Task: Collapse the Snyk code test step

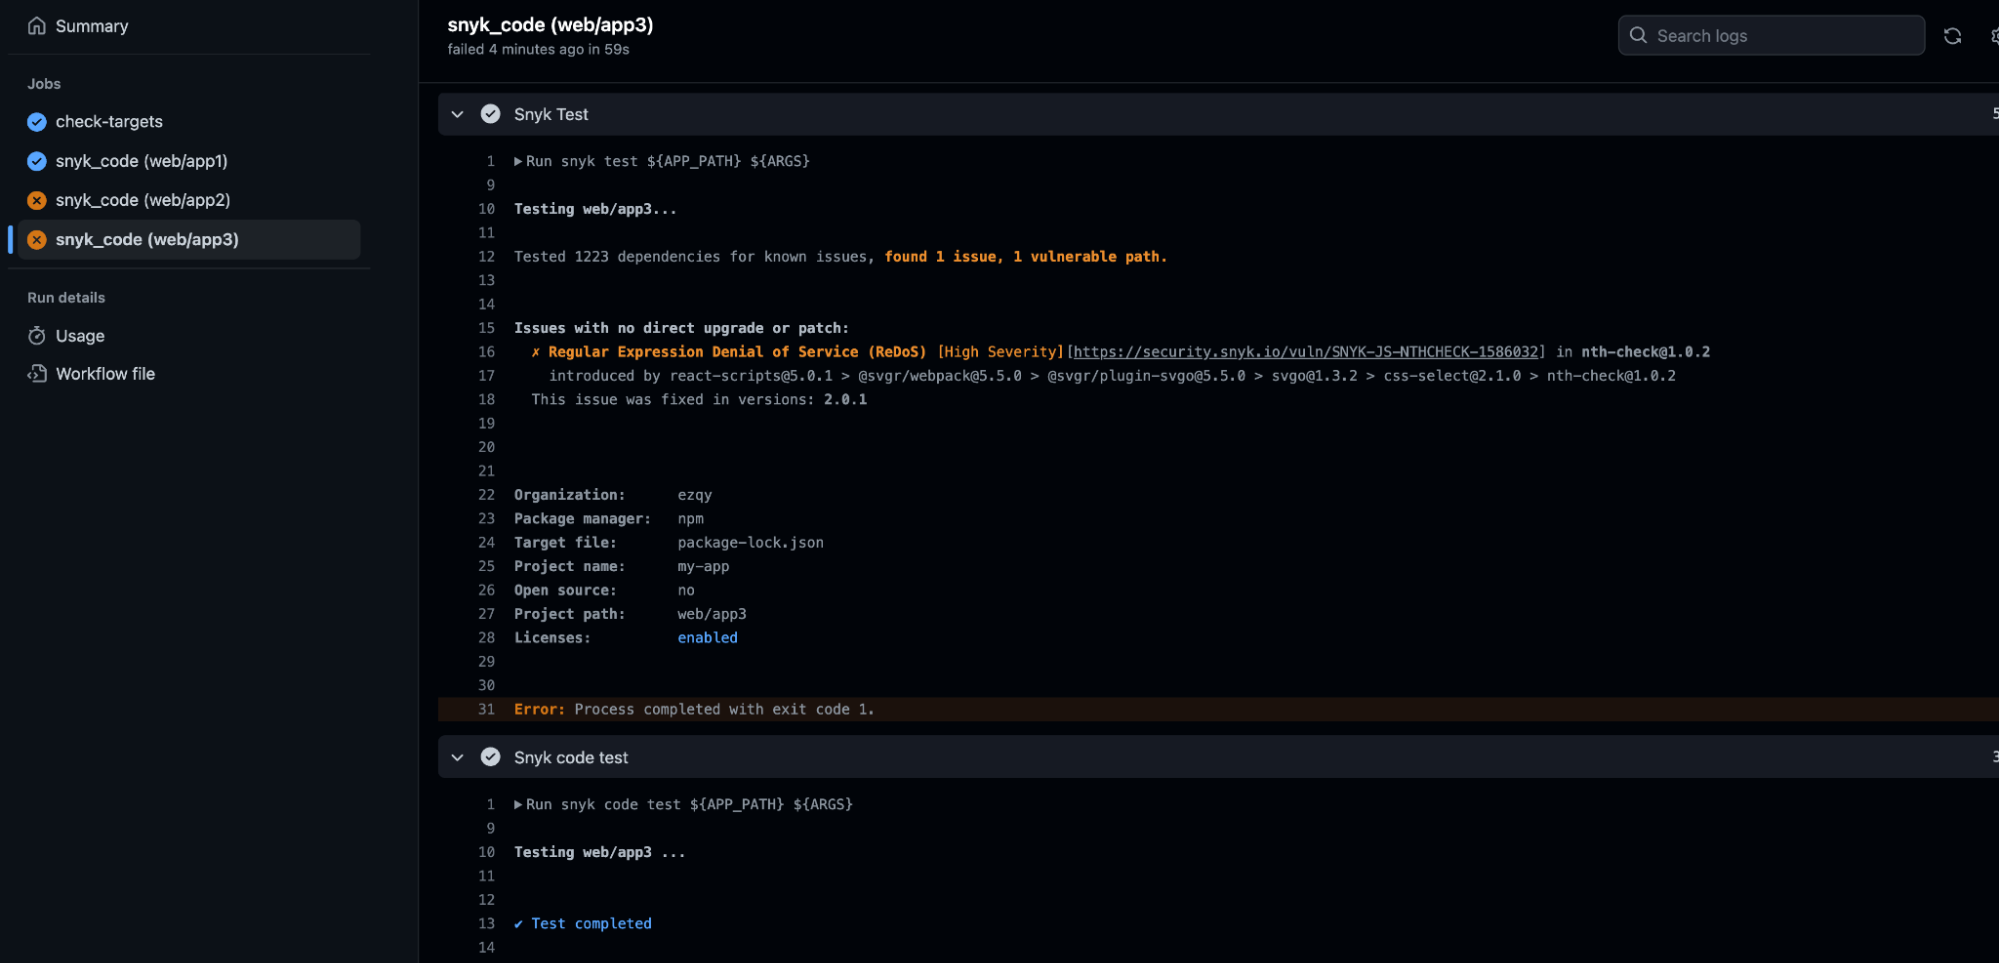Action: tap(457, 758)
